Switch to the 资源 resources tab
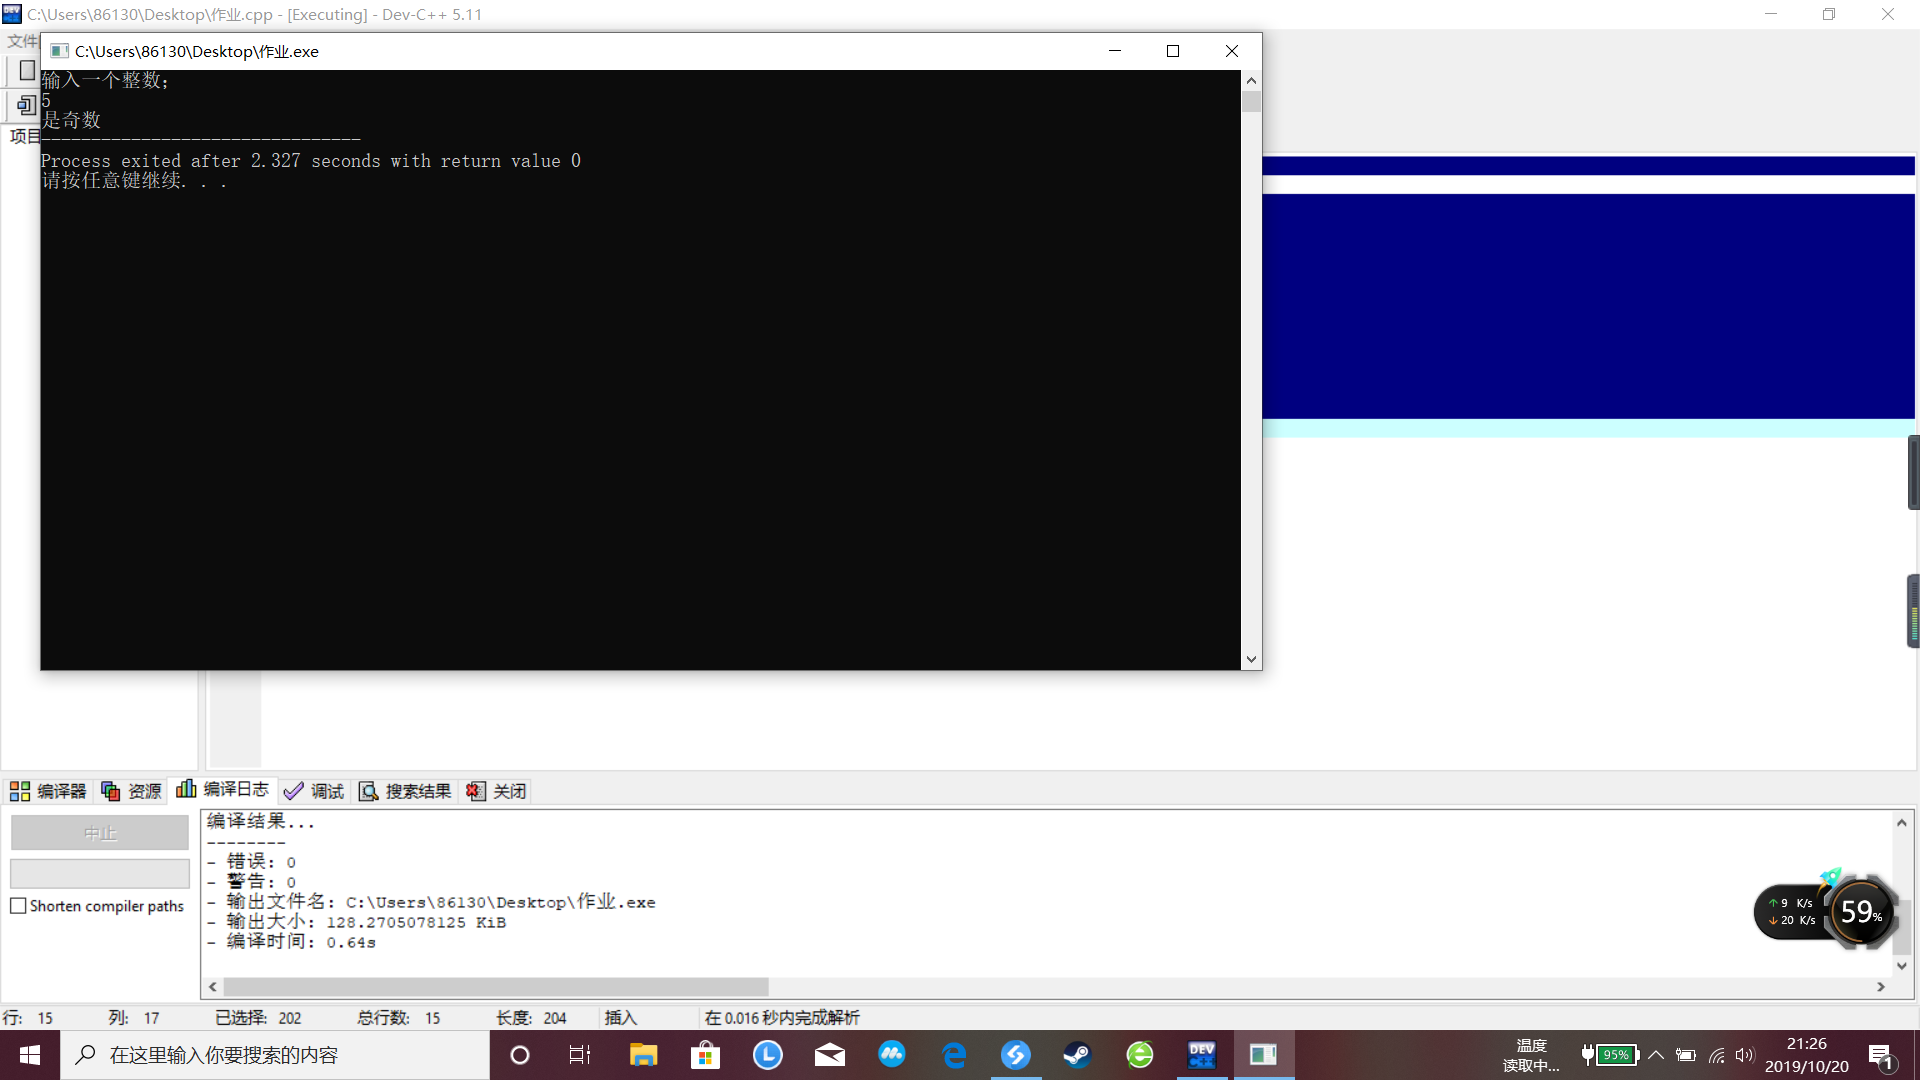 point(132,791)
